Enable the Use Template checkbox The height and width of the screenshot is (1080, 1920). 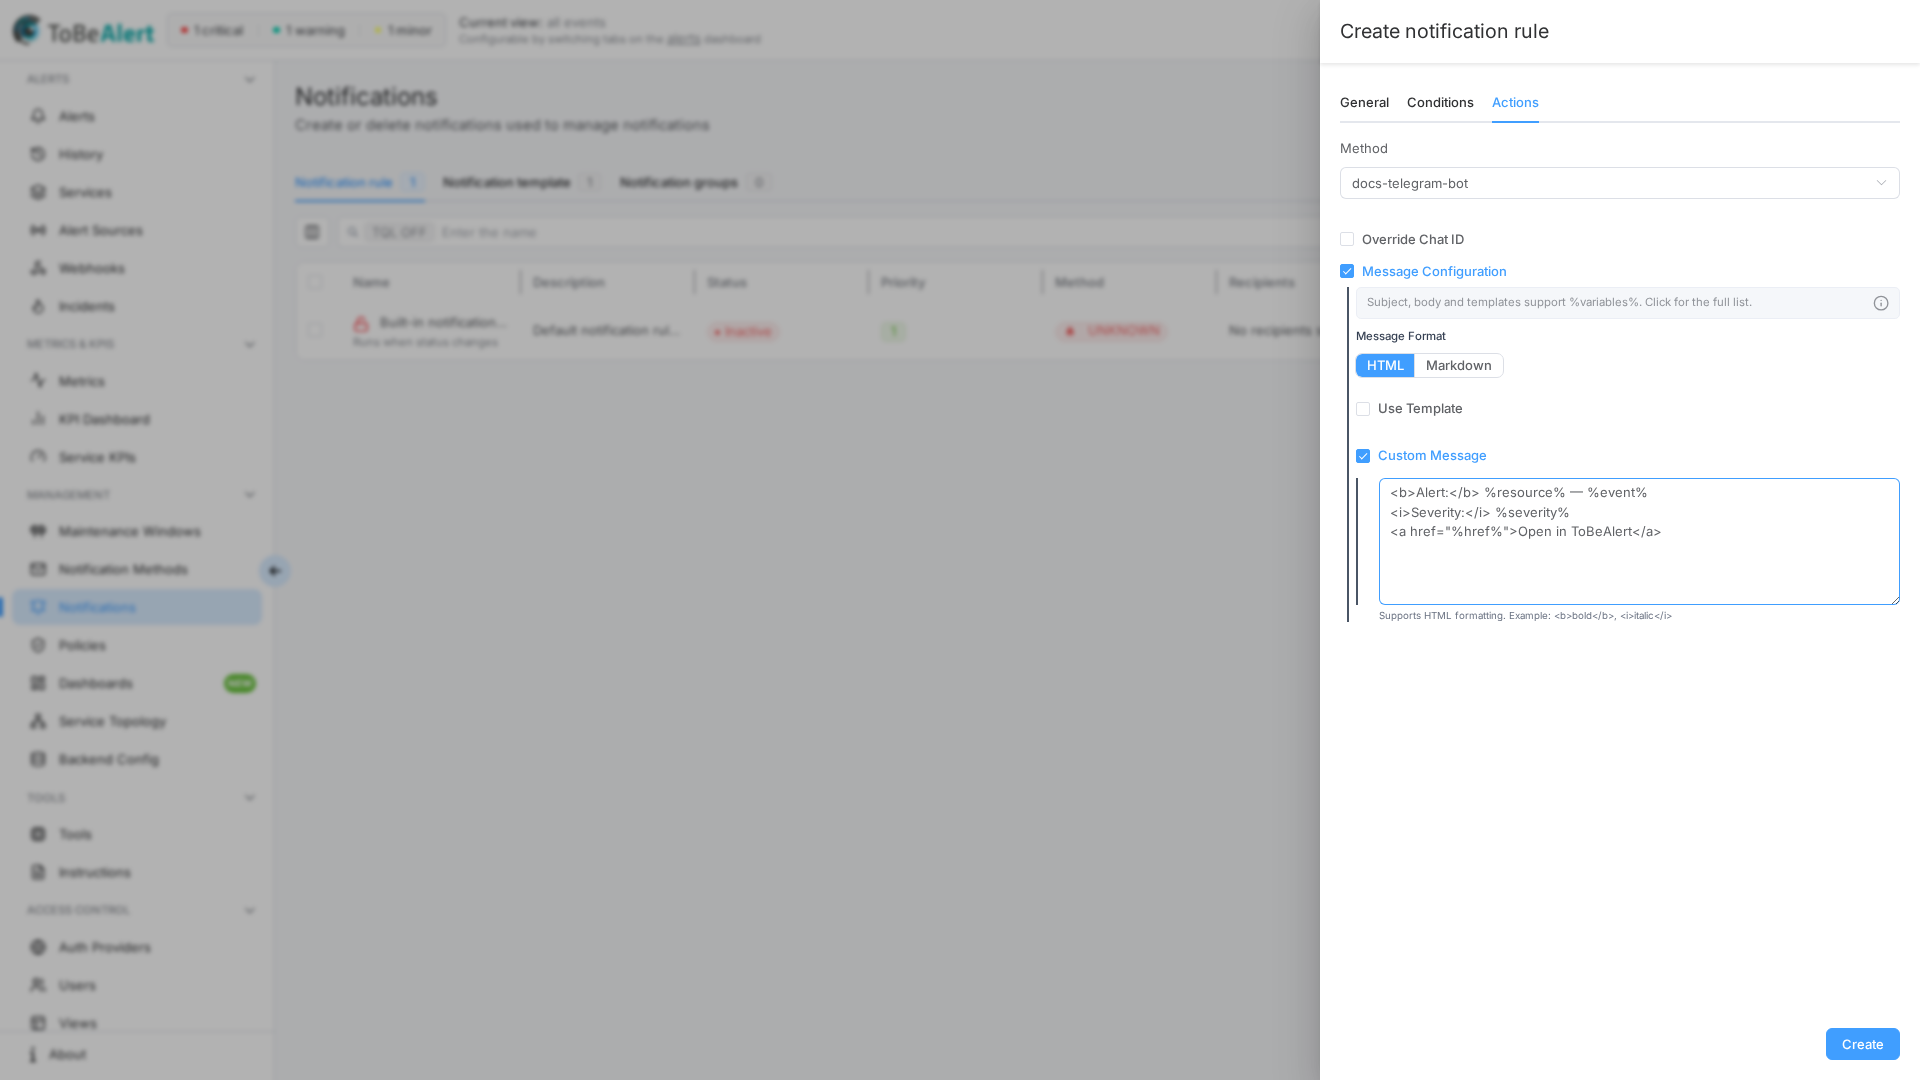[x=1363, y=409]
